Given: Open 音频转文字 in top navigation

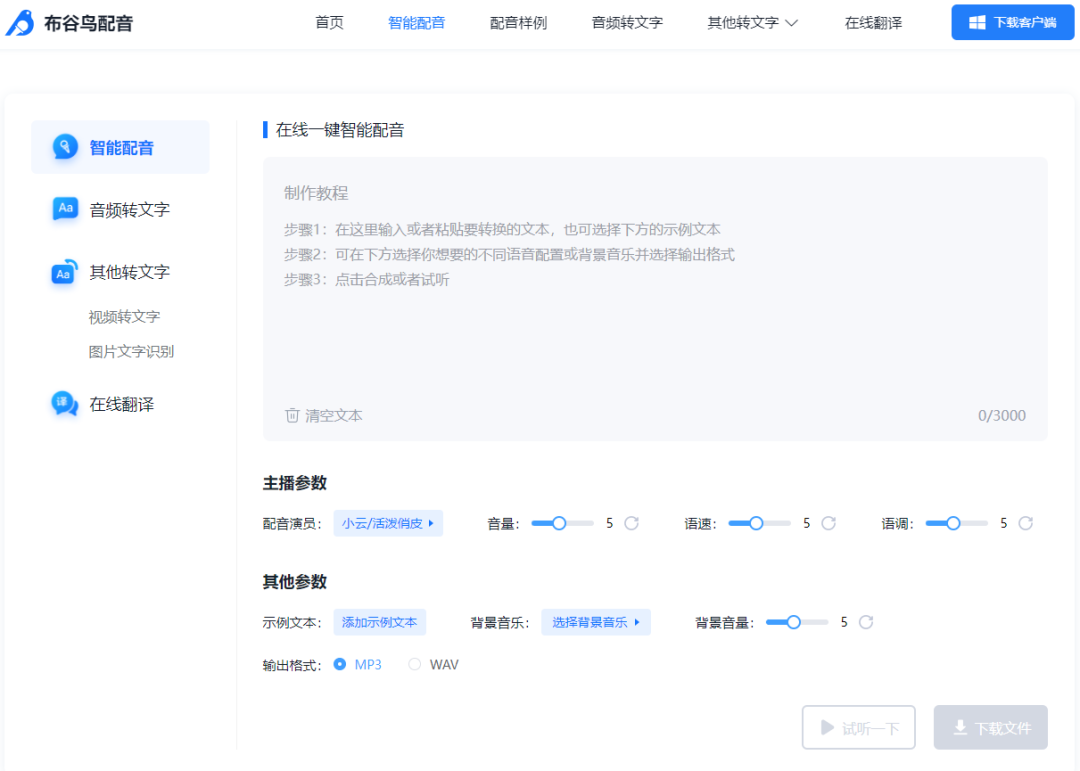Looking at the screenshot, I should click(627, 23).
